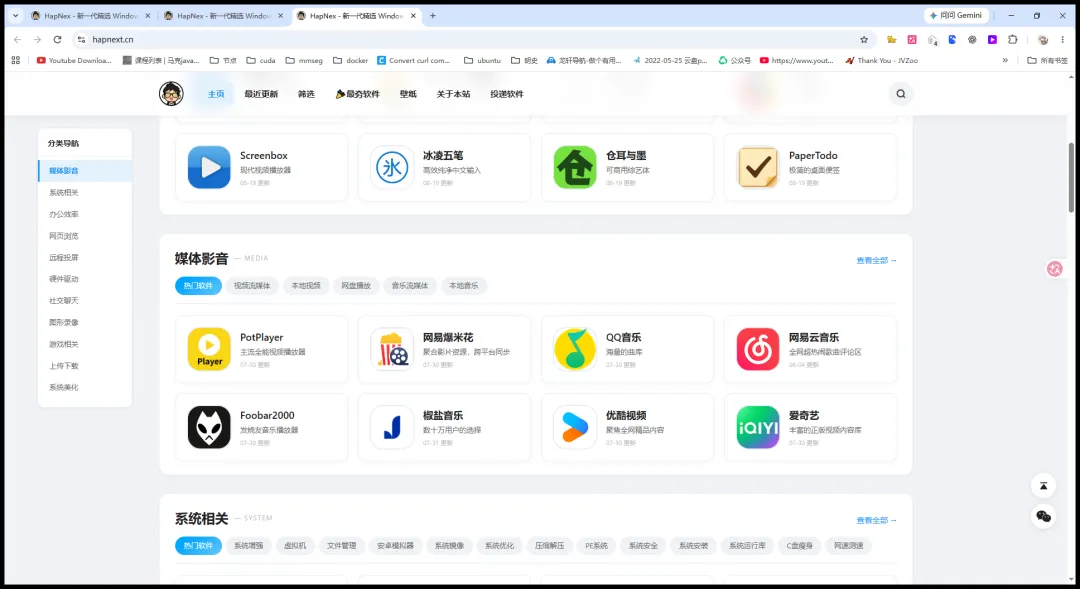Screen dimensions: 1080x589
Task: Select the 虚拟机 filter tab
Action: (x=295, y=546)
